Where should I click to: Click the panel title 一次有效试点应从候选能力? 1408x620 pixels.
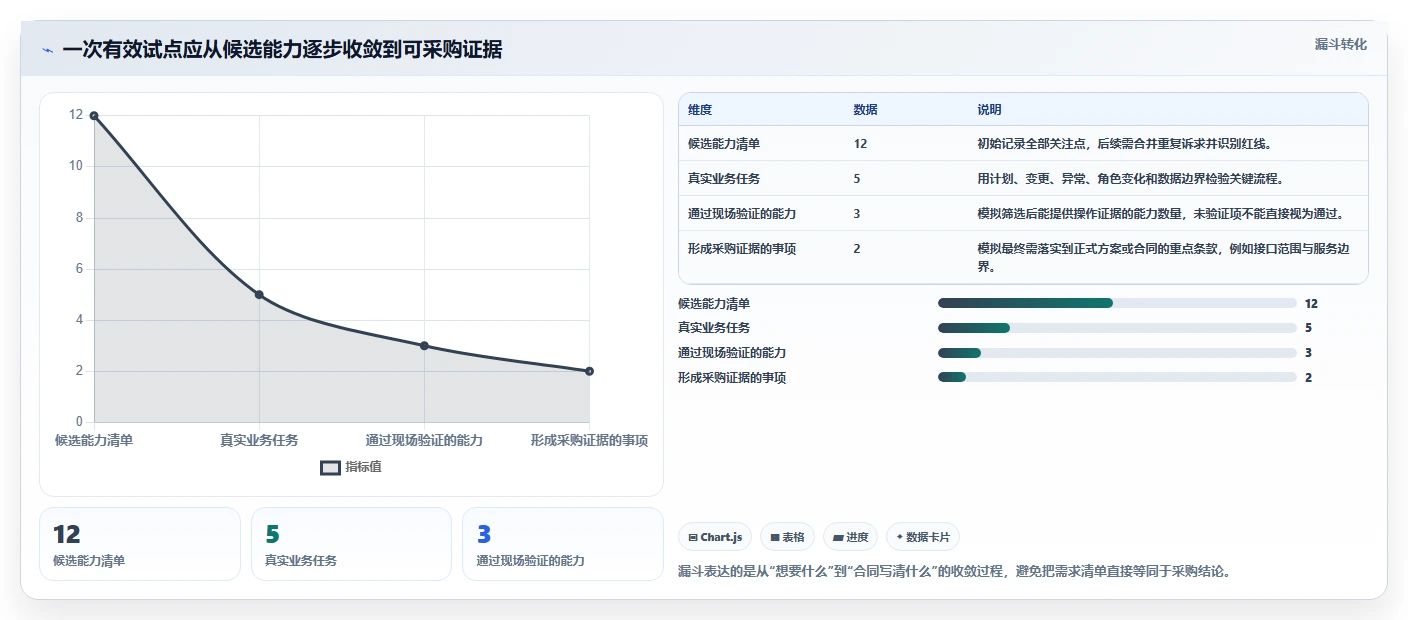pyautogui.click(x=282, y=50)
